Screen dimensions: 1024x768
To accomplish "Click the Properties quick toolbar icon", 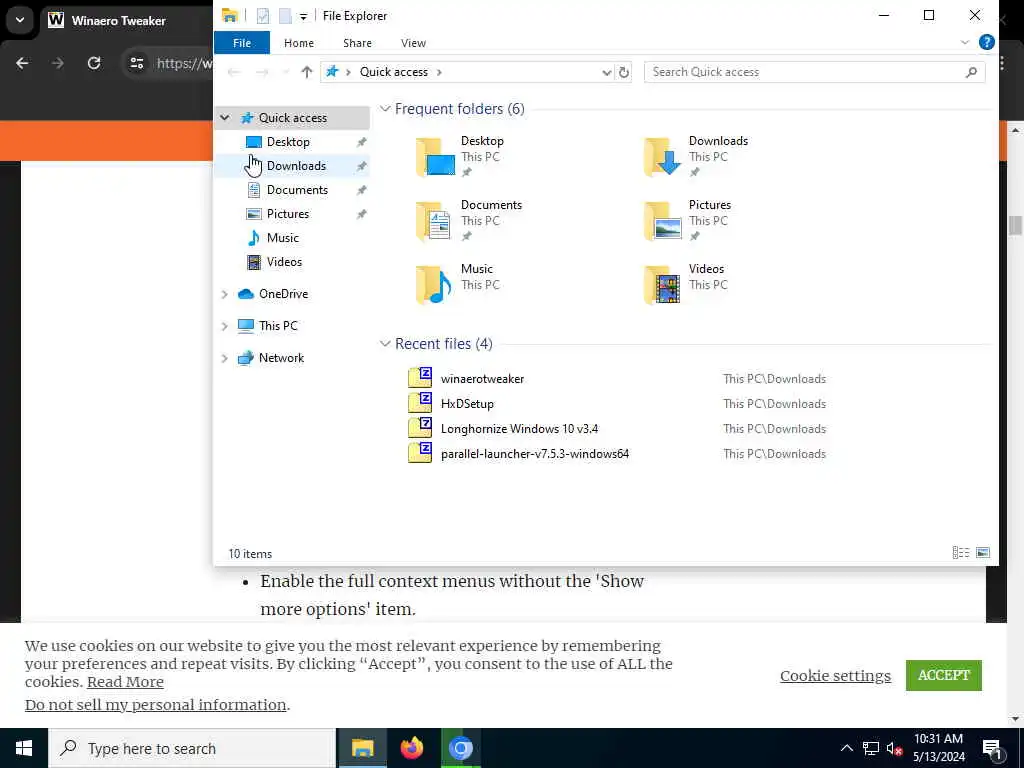I will click(263, 16).
